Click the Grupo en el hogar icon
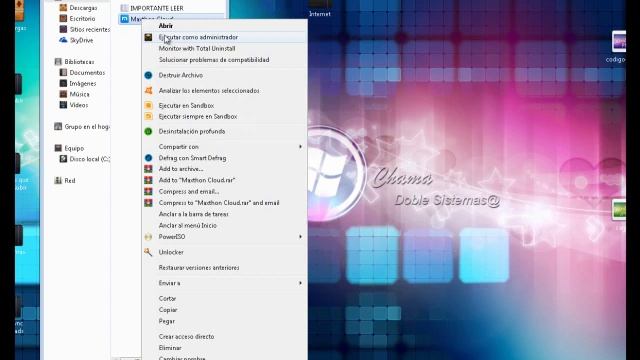 (x=58, y=127)
